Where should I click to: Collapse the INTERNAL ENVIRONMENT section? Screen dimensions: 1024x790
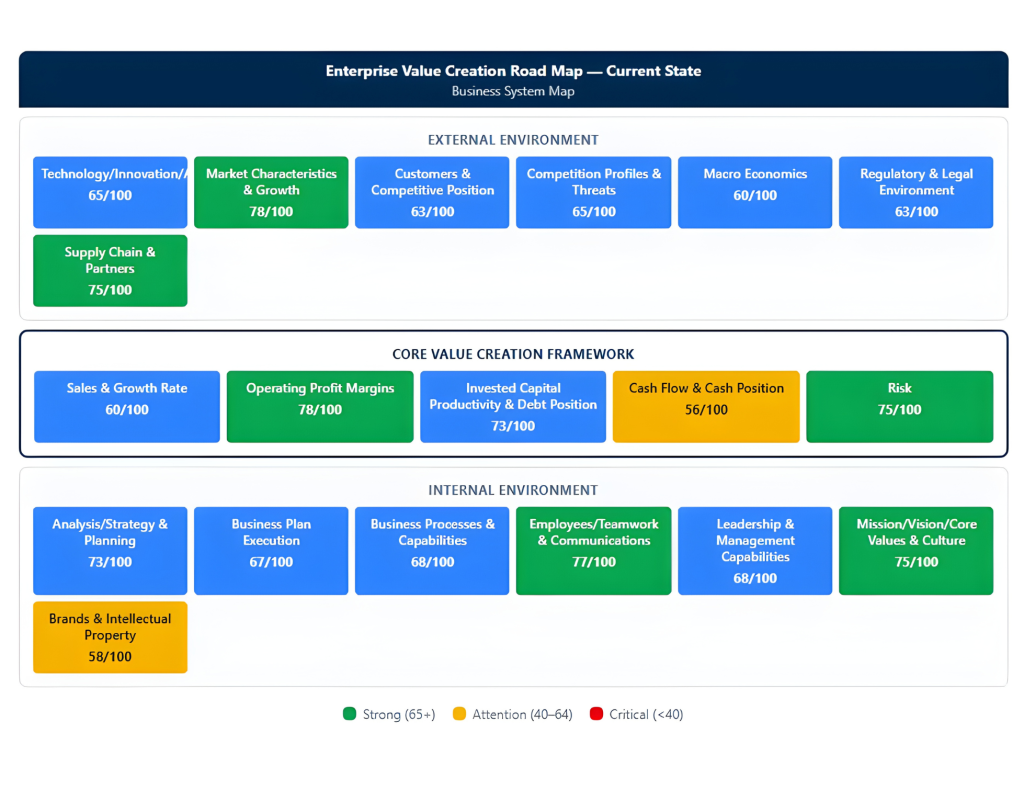click(512, 490)
